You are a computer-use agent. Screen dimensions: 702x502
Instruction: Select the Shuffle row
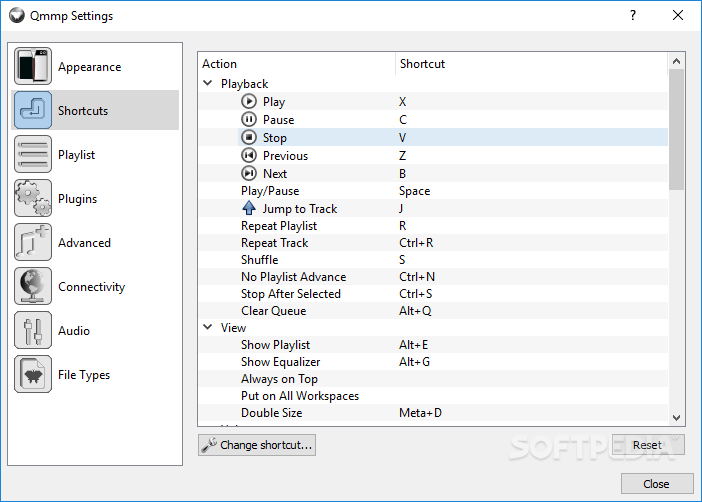tap(433, 260)
